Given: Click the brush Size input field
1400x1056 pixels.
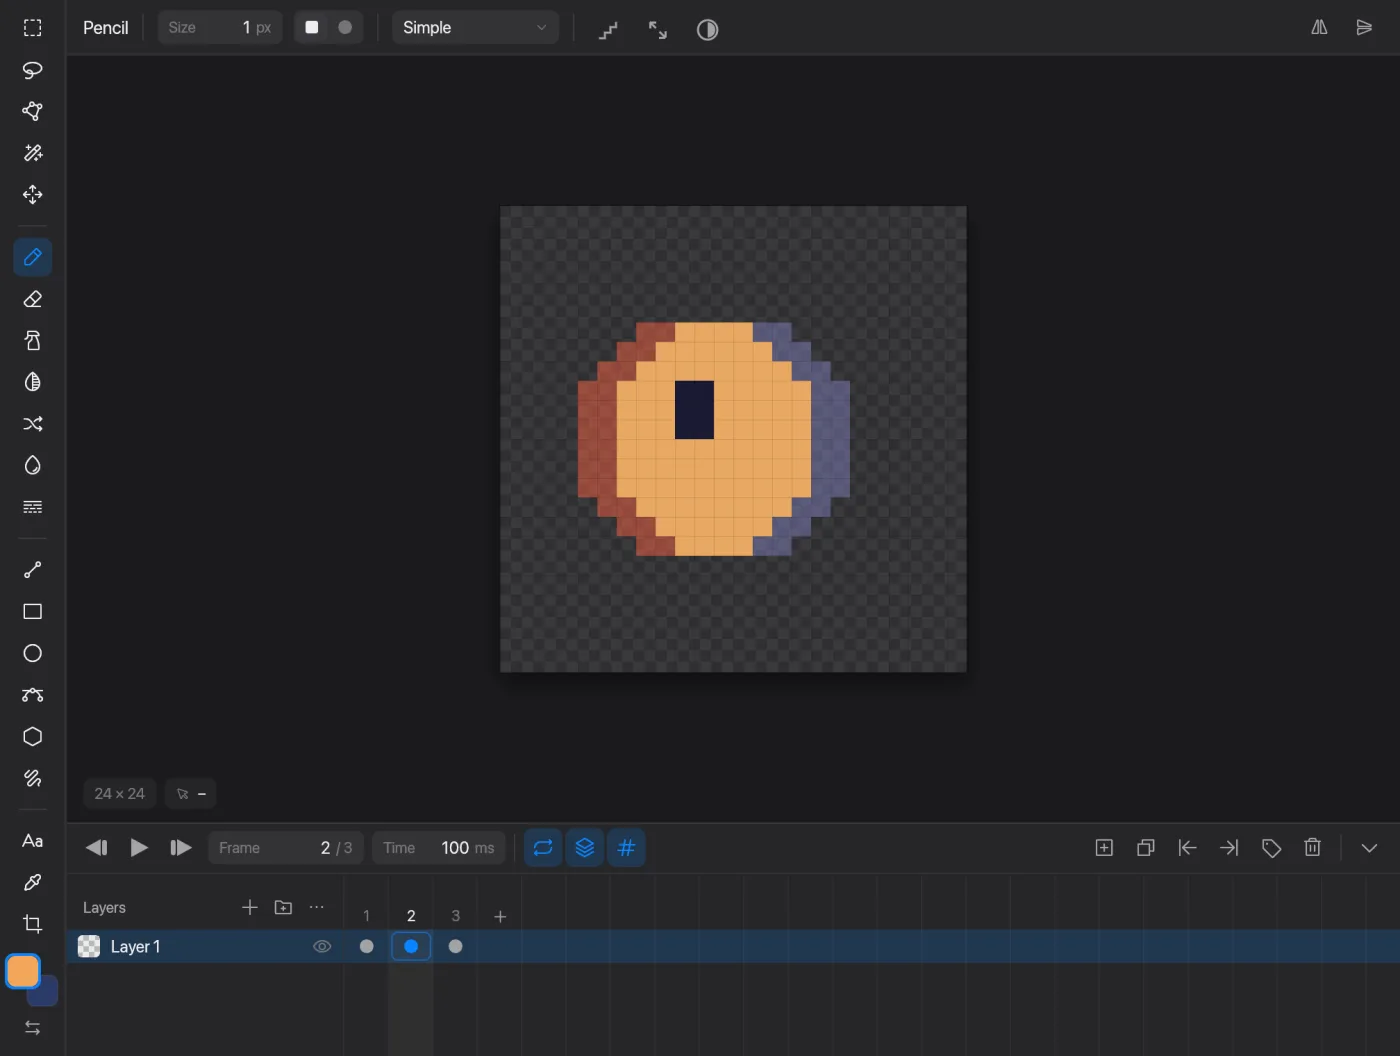Looking at the screenshot, I should 220,28.
